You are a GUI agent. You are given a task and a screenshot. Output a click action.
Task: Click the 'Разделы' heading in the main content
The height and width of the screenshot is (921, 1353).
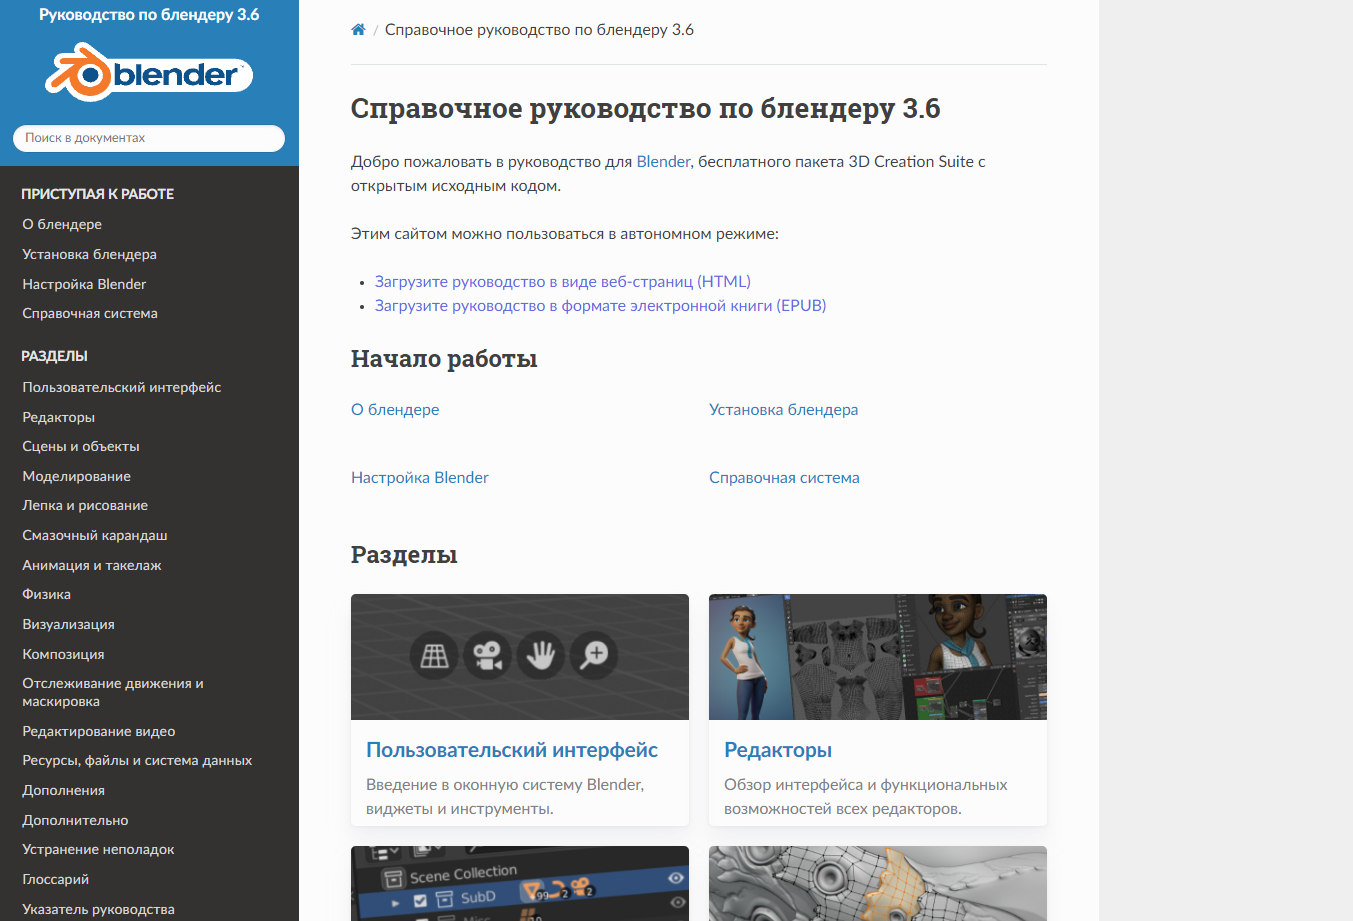coord(404,555)
